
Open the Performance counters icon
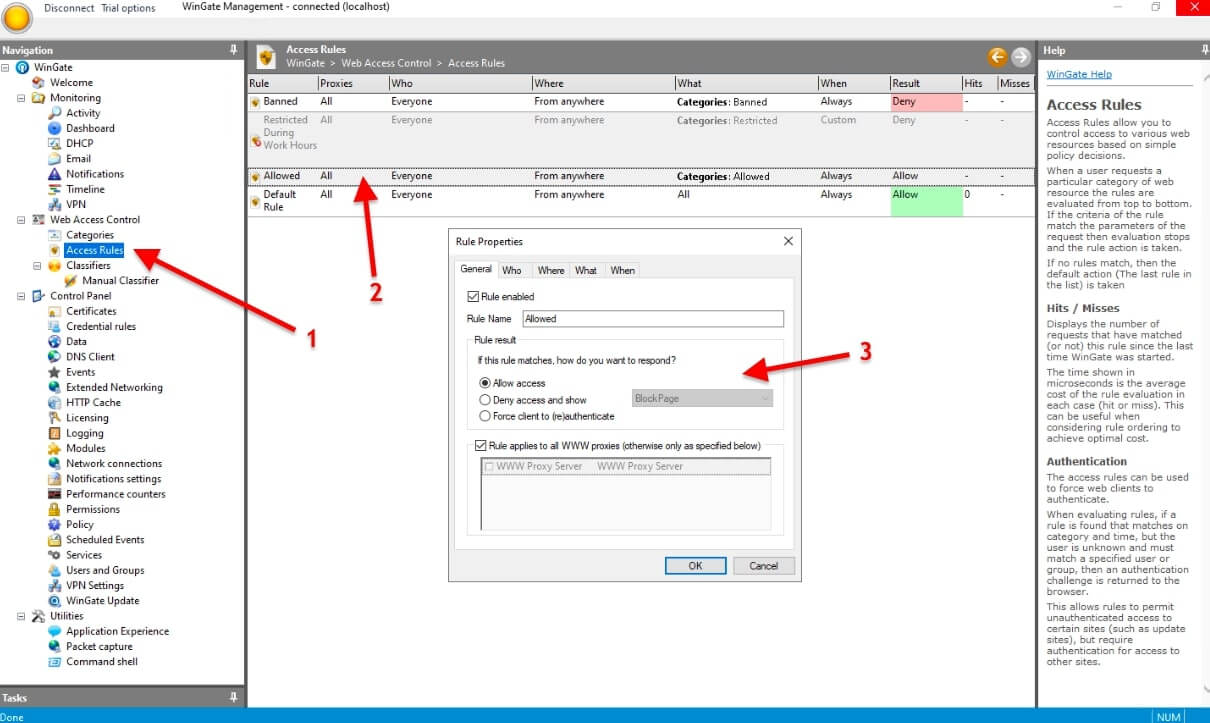point(55,494)
